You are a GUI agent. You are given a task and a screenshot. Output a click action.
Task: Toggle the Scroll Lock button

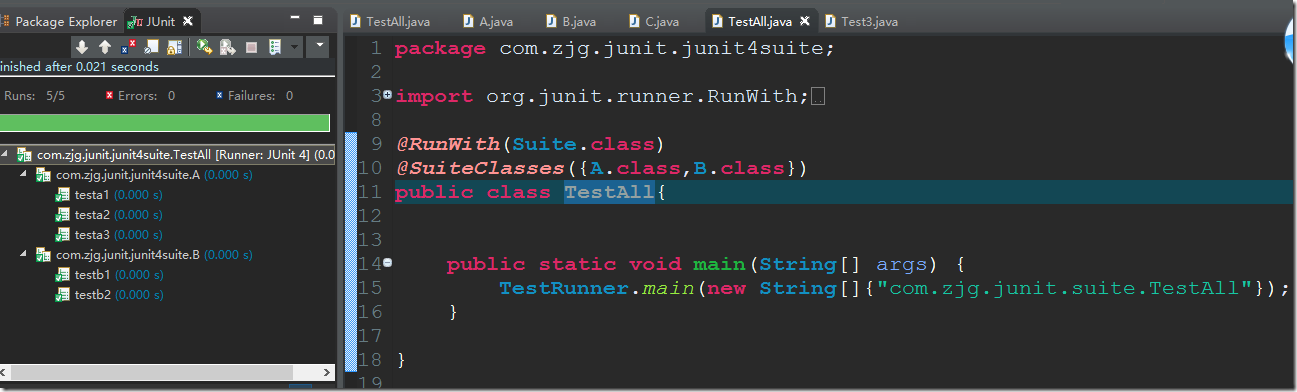(174, 47)
